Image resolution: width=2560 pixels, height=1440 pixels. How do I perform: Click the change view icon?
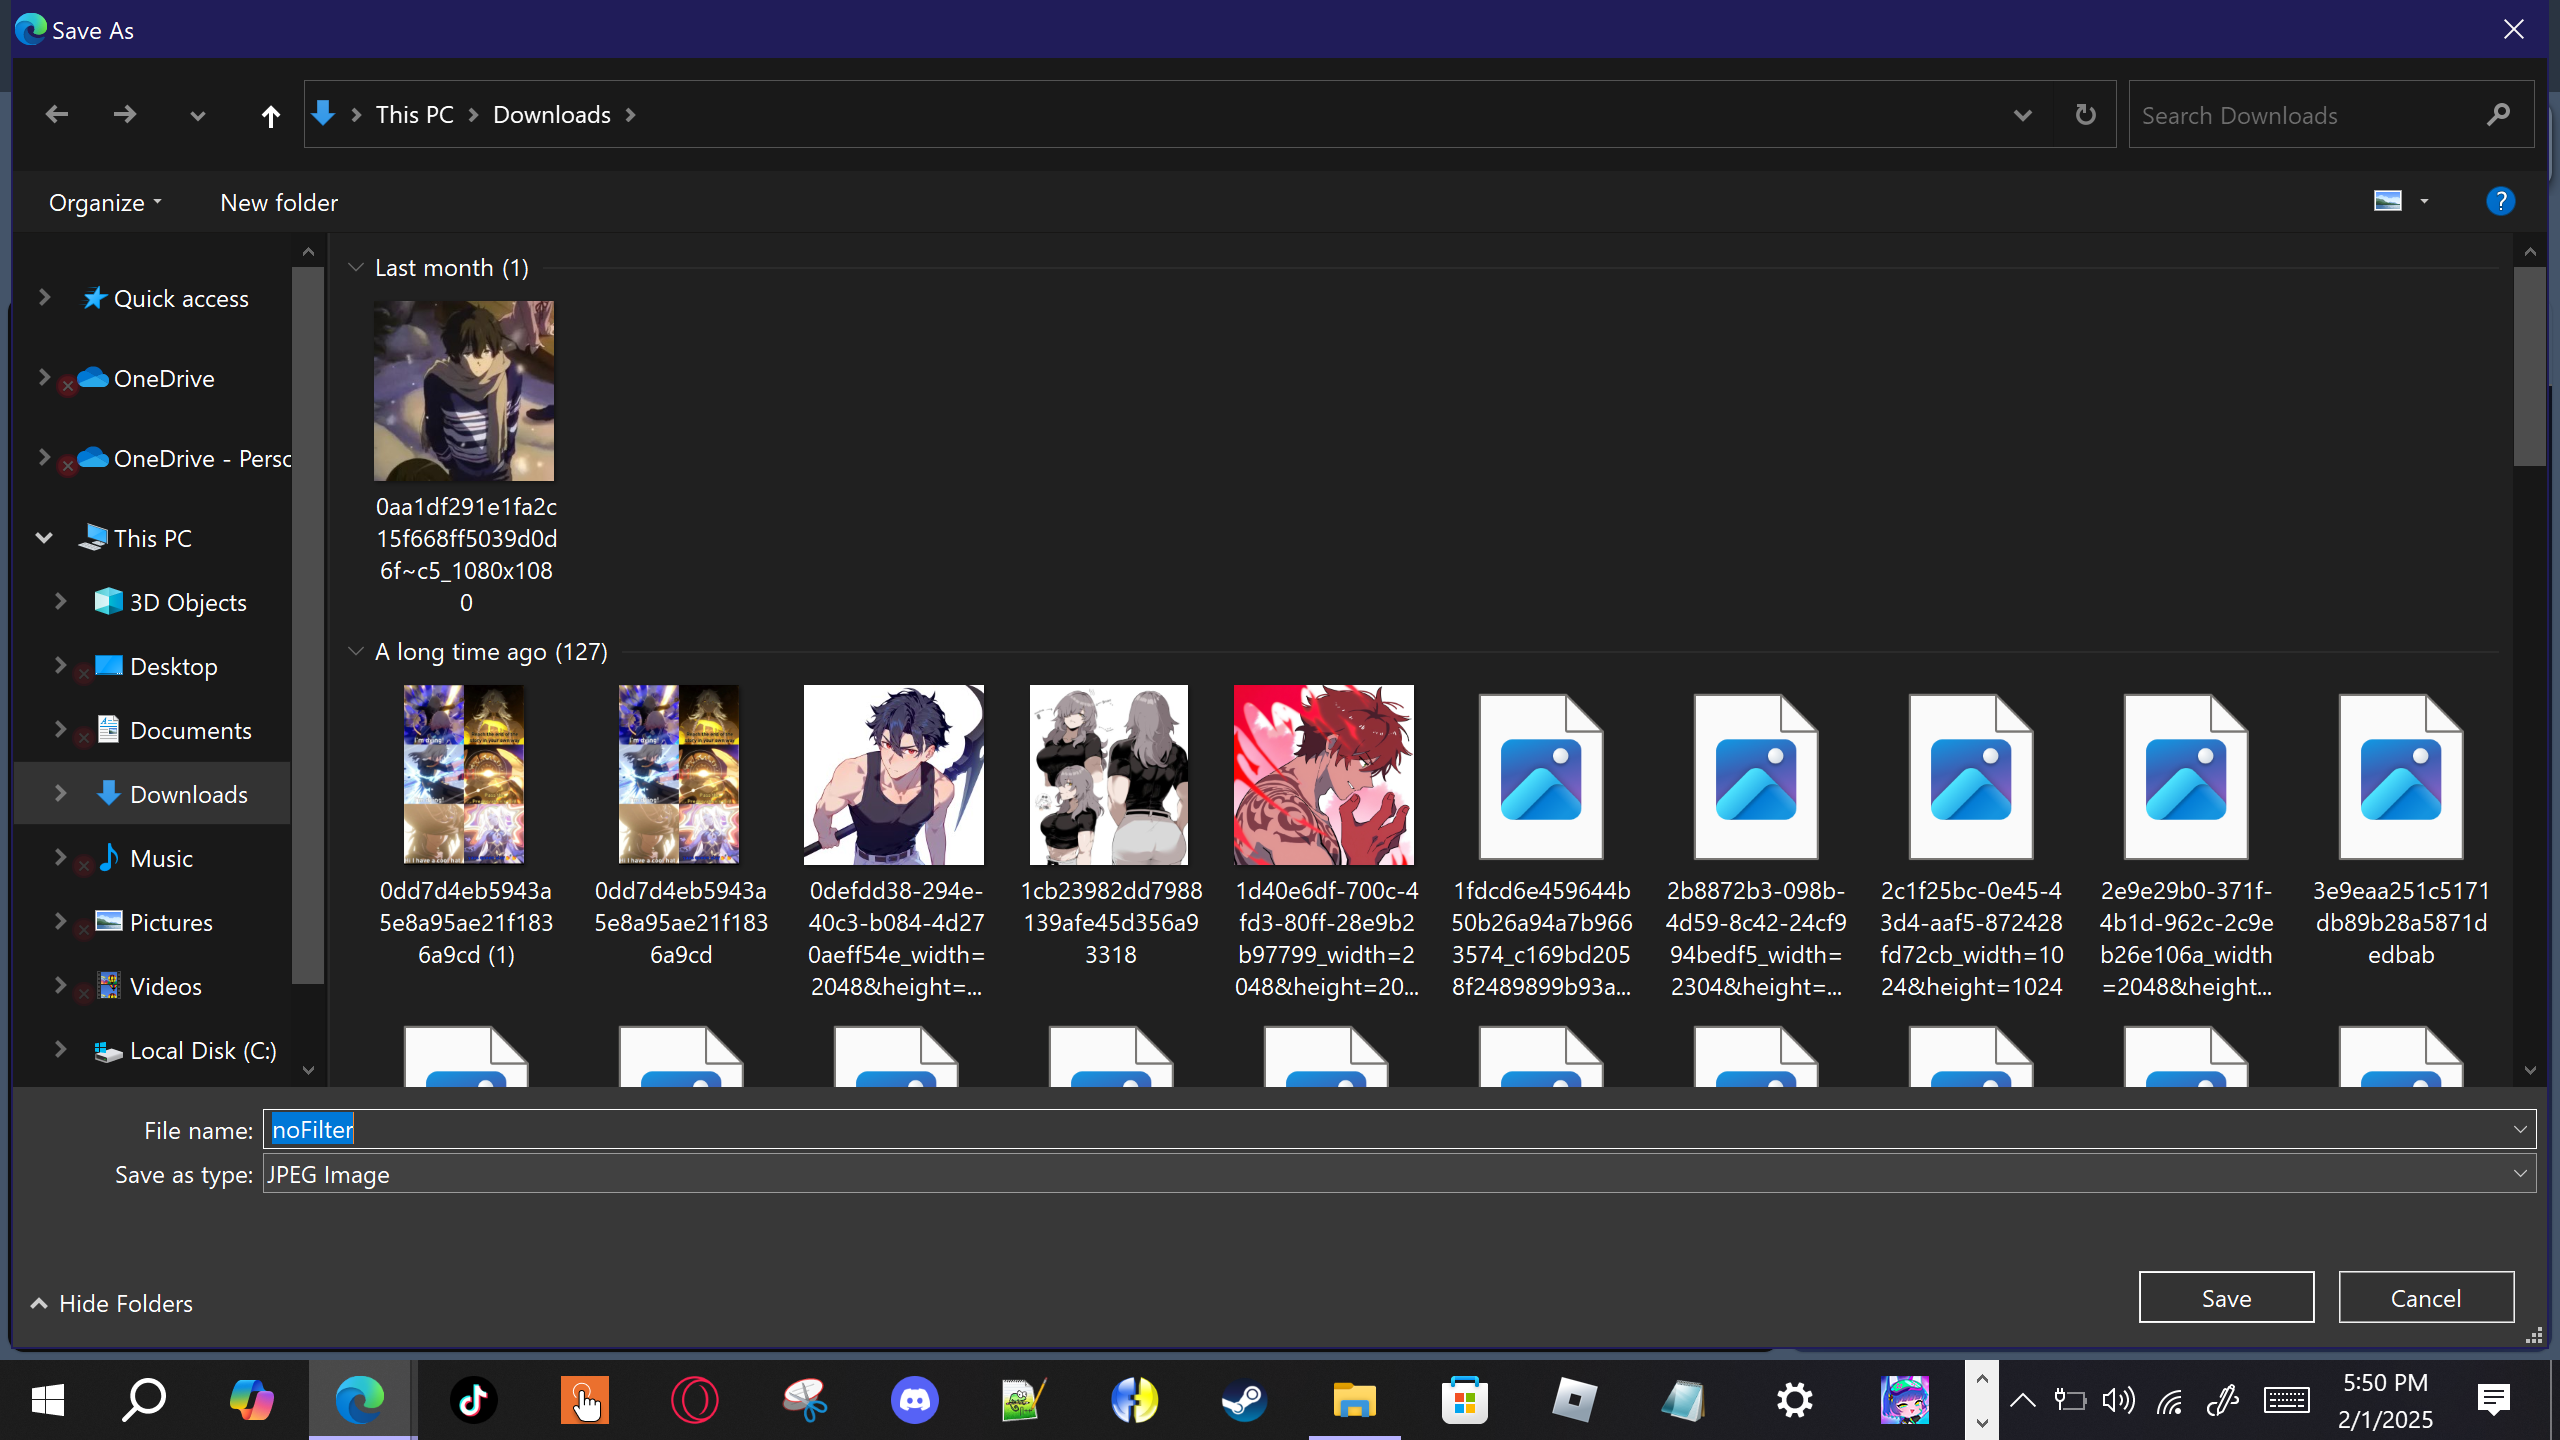(x=2388, y=202)
